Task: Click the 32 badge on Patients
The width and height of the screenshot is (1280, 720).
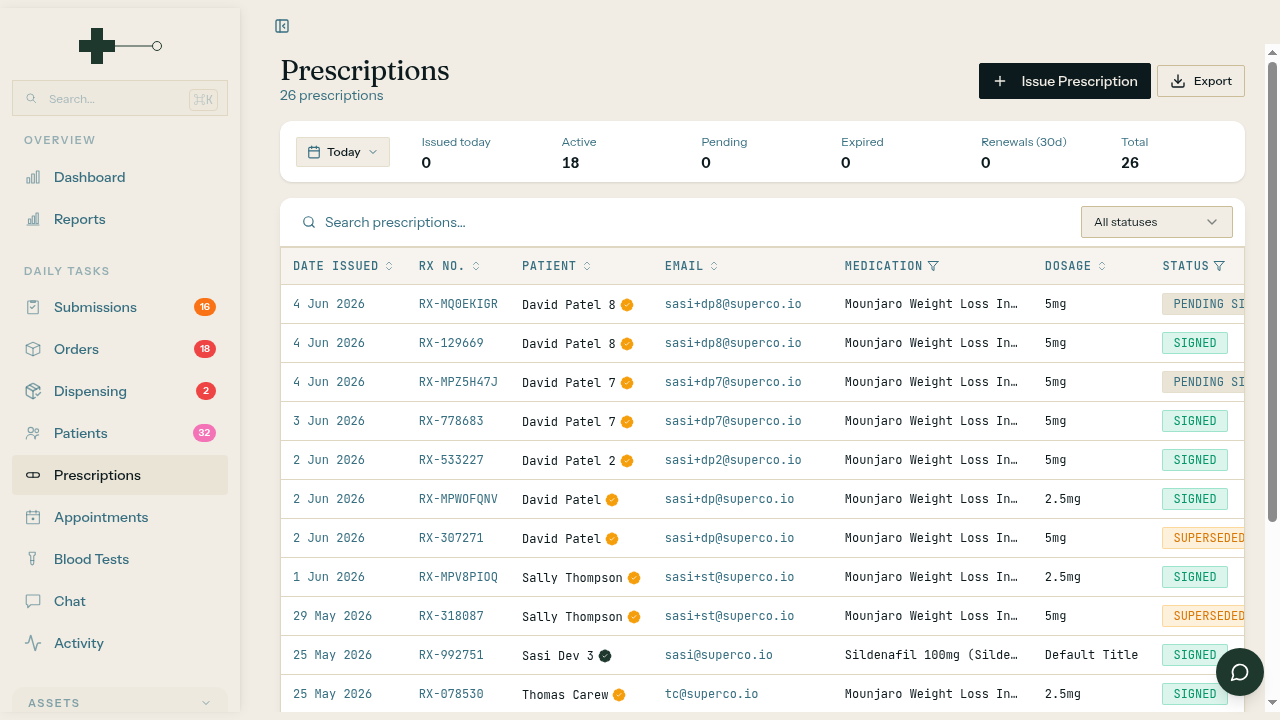Action: (205, 433)
